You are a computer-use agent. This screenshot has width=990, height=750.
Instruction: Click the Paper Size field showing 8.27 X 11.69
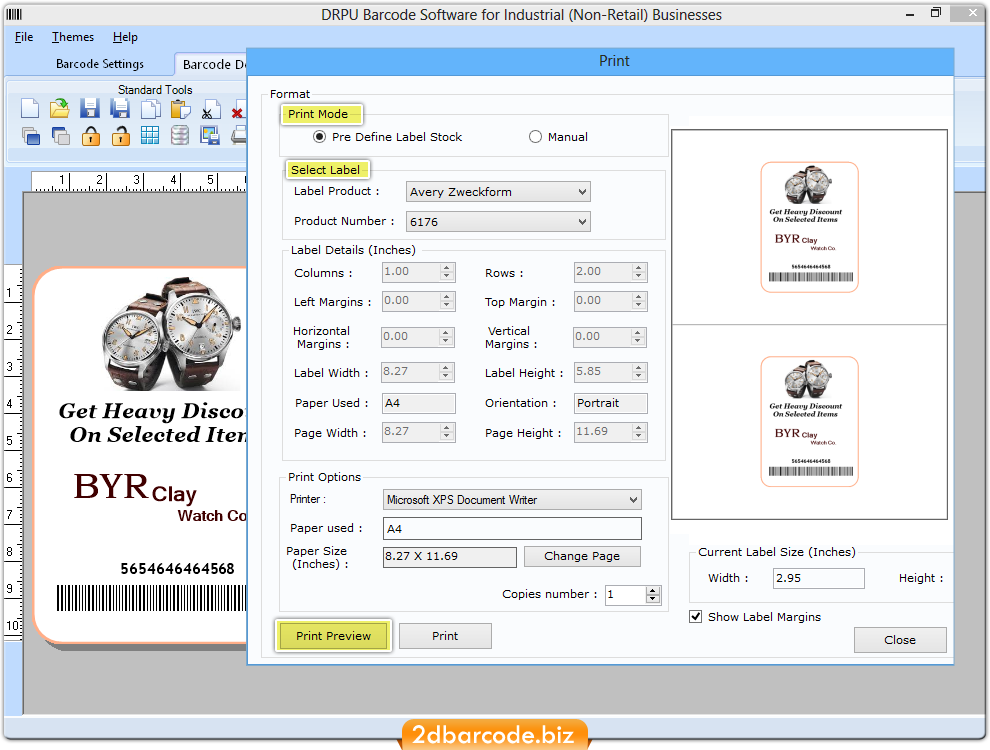point(450,557)
